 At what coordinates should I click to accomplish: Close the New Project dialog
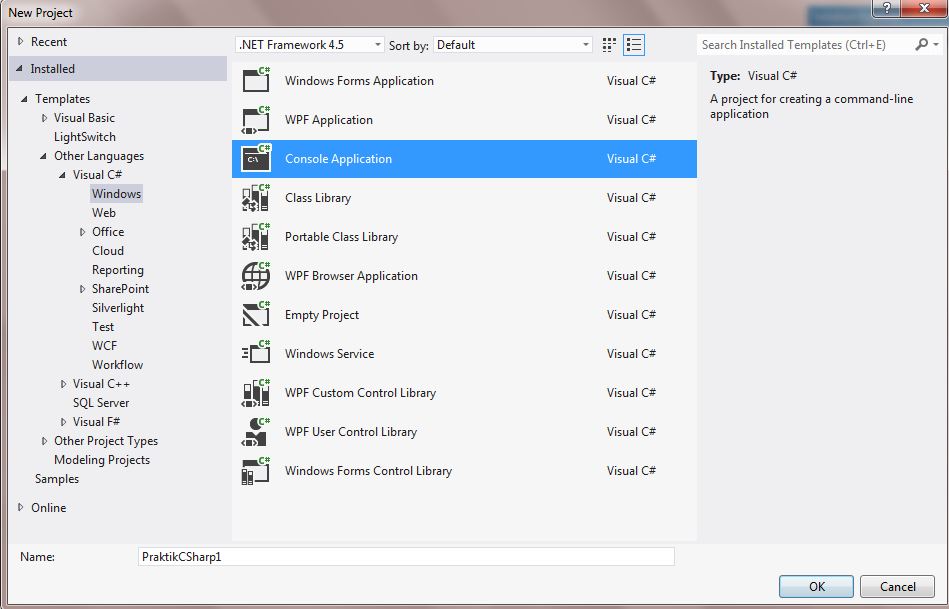click(924, 8)
